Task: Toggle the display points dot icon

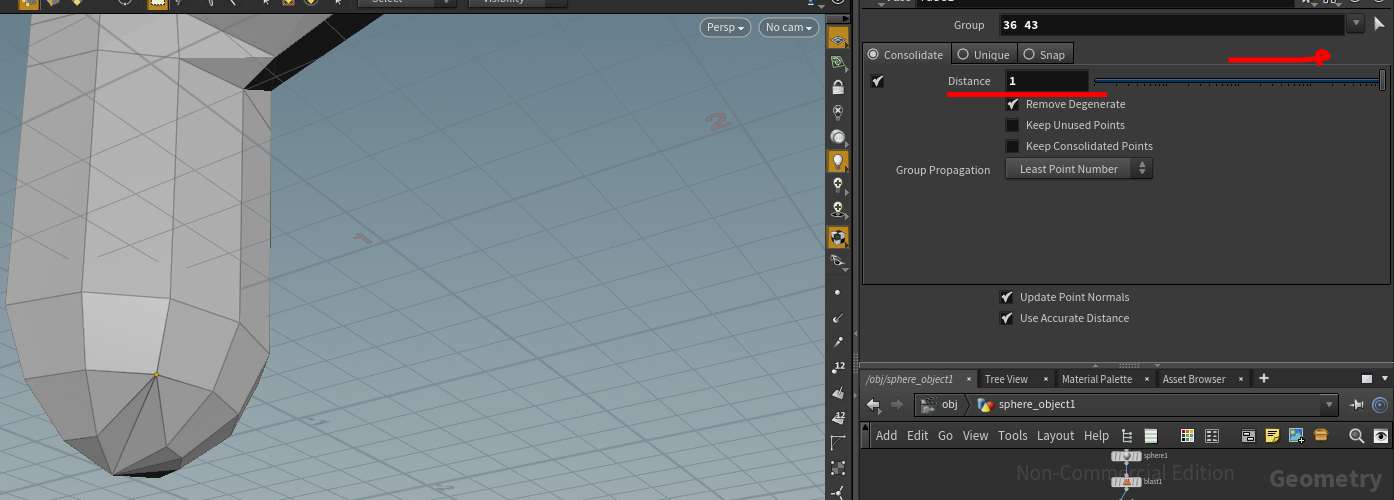Action: click(x=838, y=292)
